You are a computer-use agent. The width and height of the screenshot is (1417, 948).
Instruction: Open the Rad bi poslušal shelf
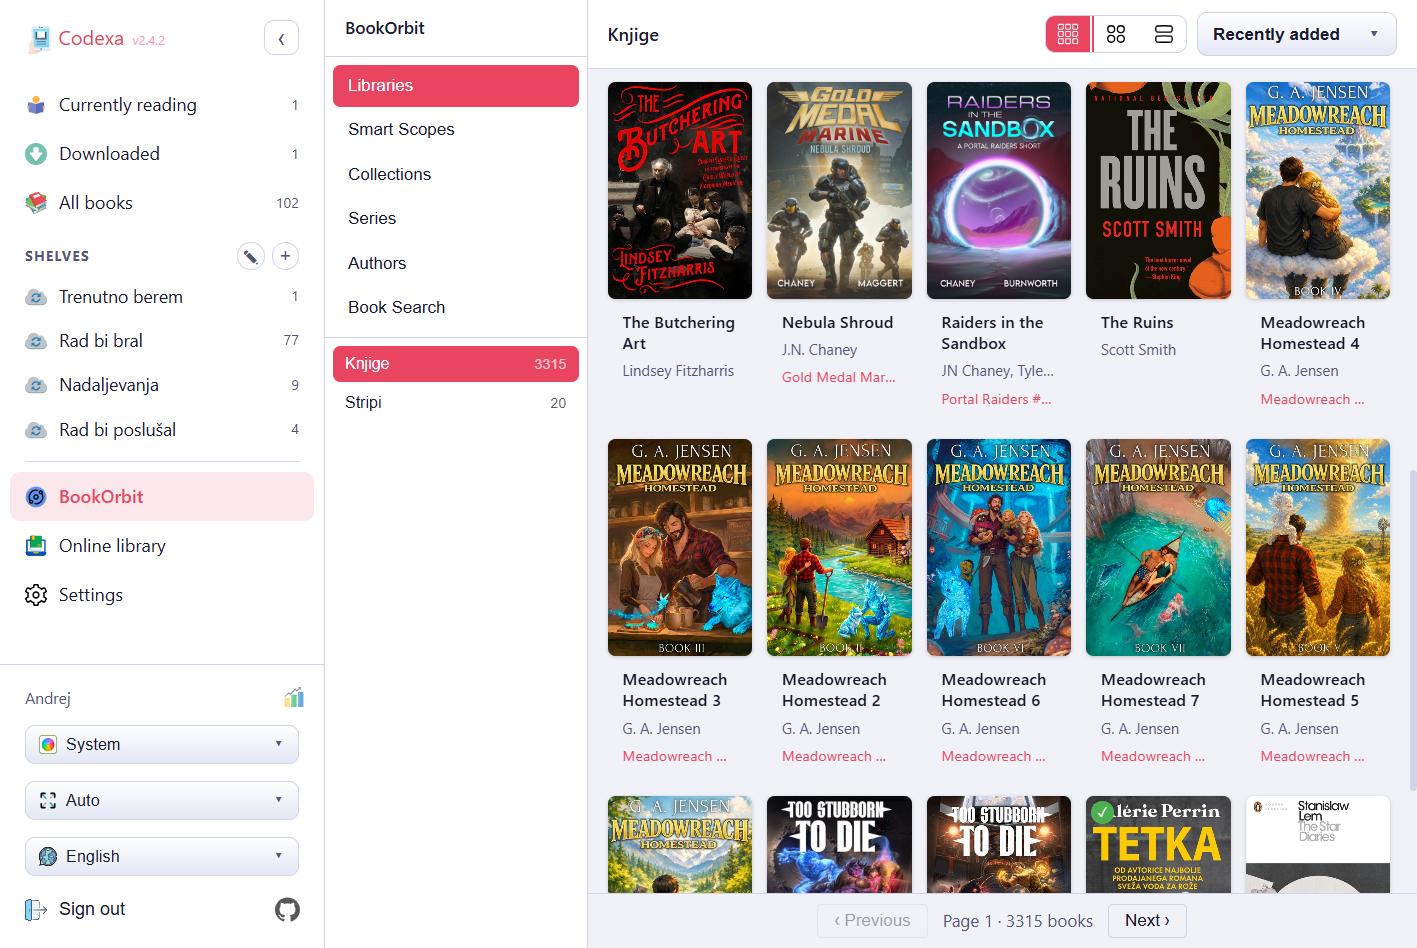click(162, 430)
